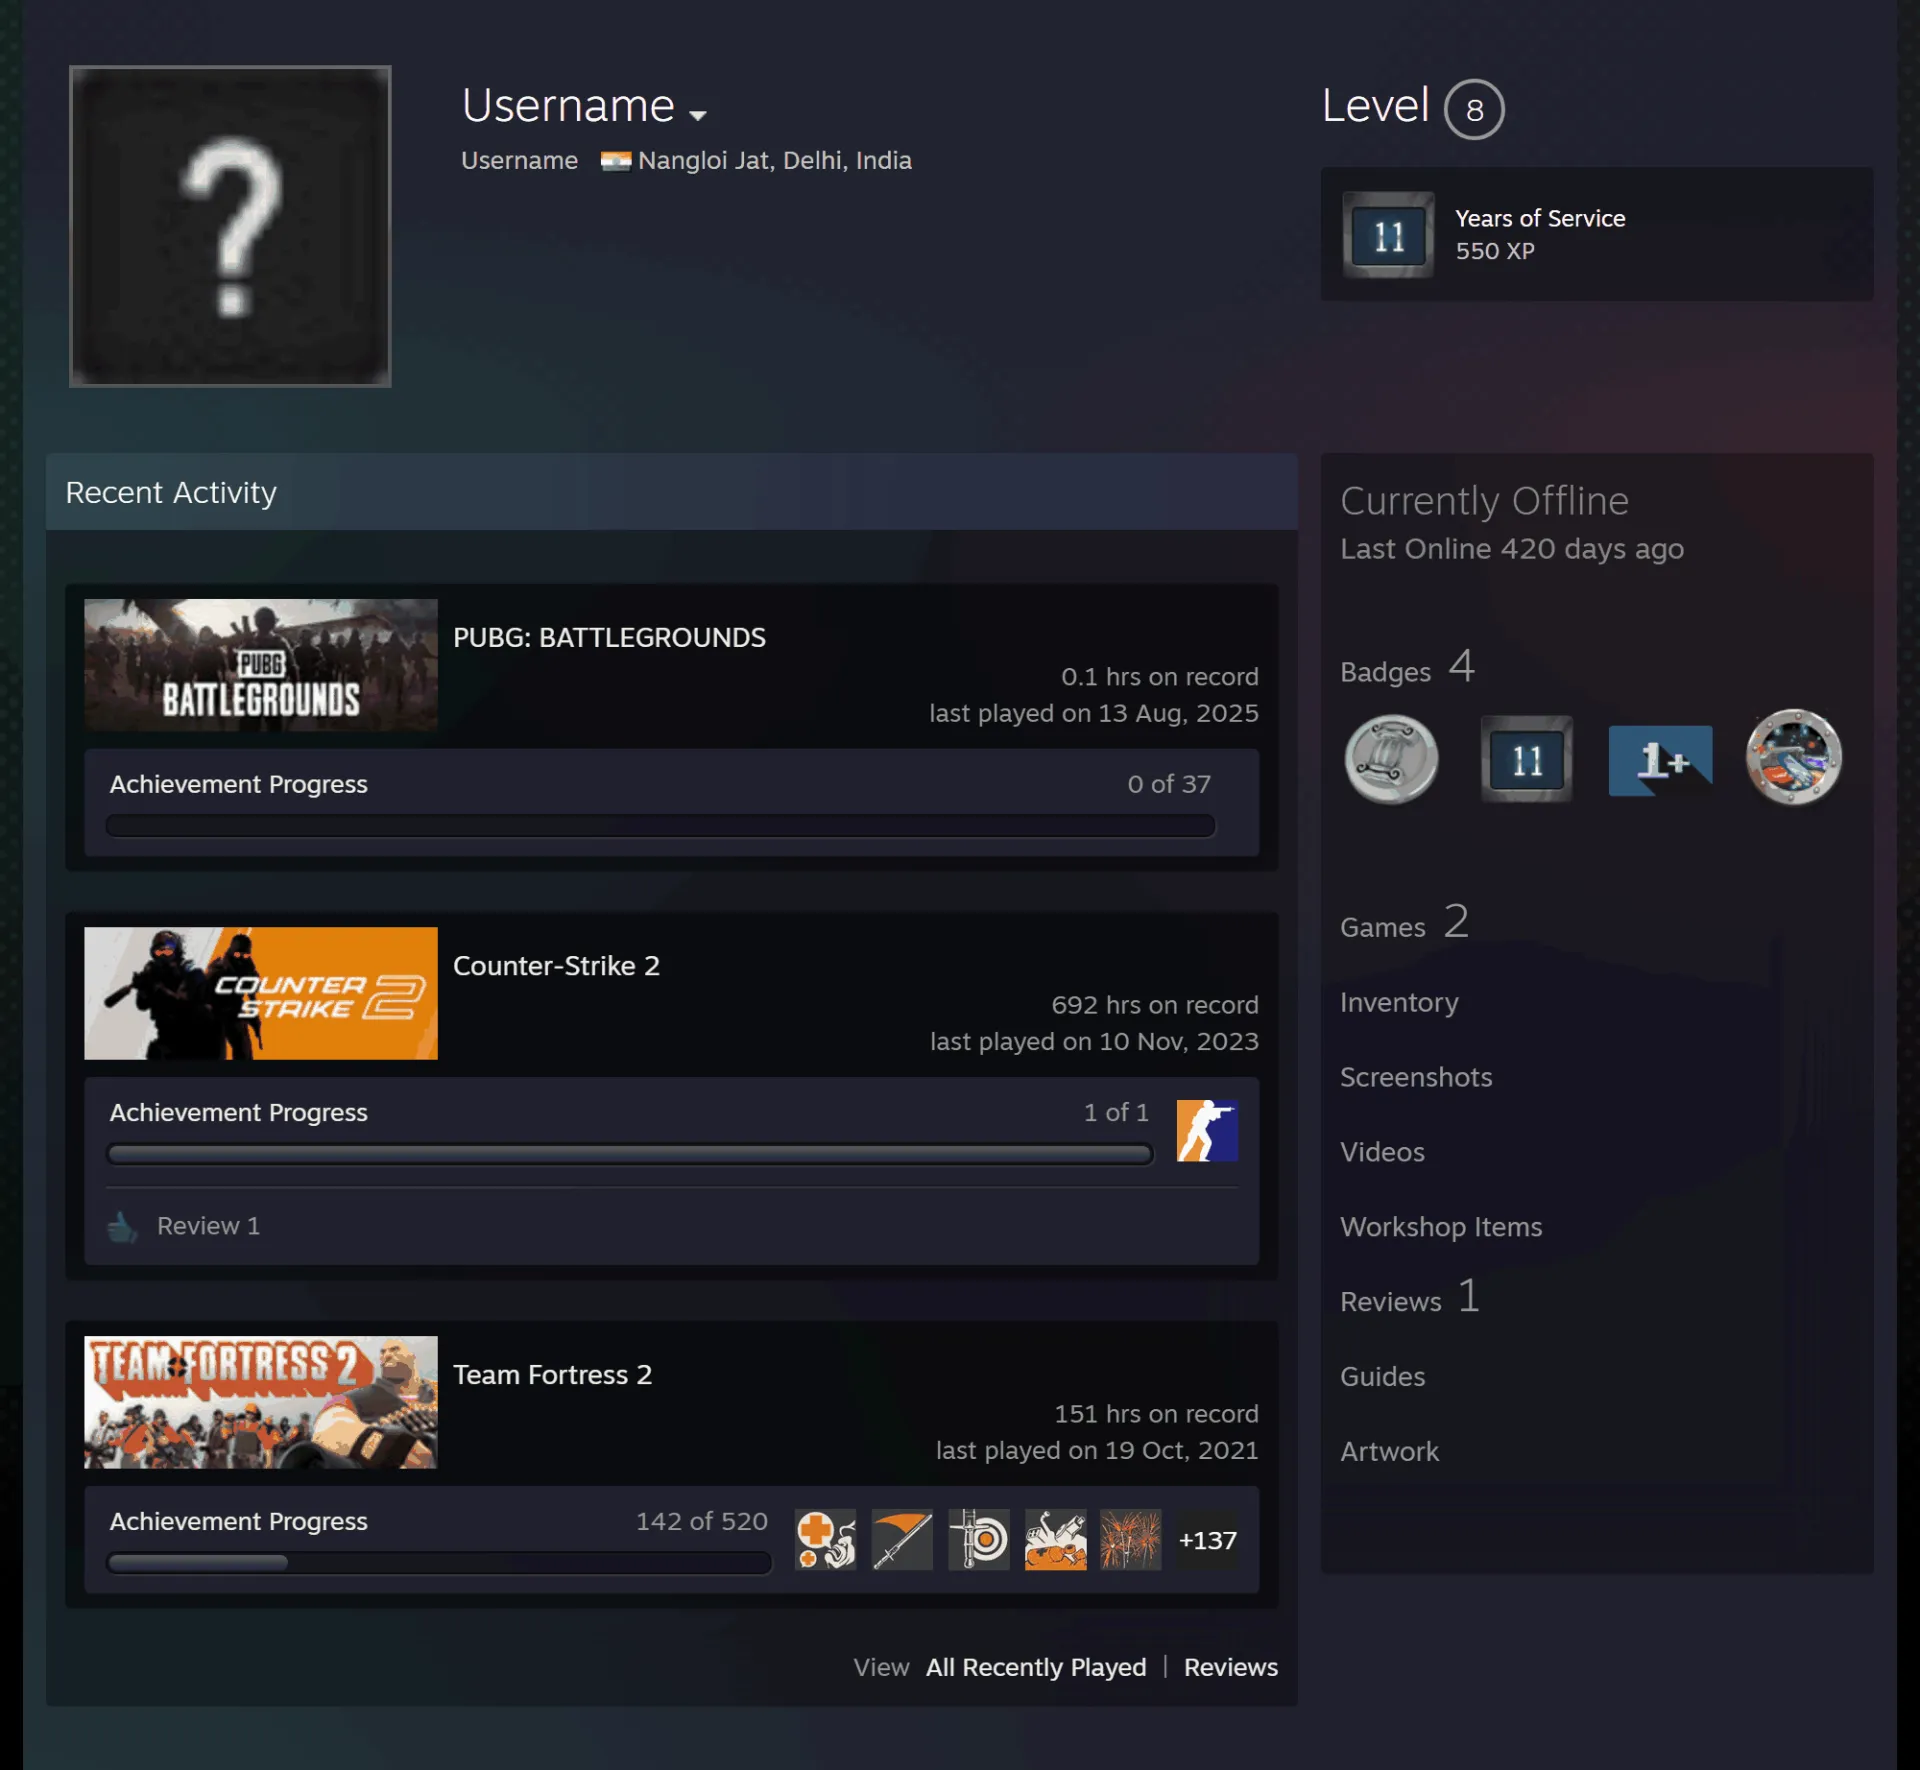Click the thumbs-up review icon

tap(123, 1226)
